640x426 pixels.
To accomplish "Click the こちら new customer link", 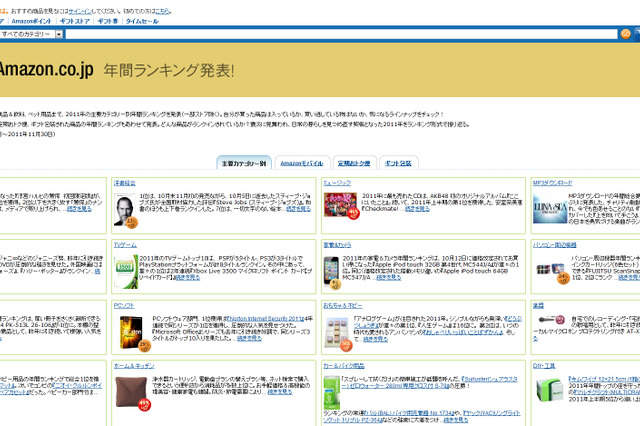I will pyautogui.click(x=162, y=11).
